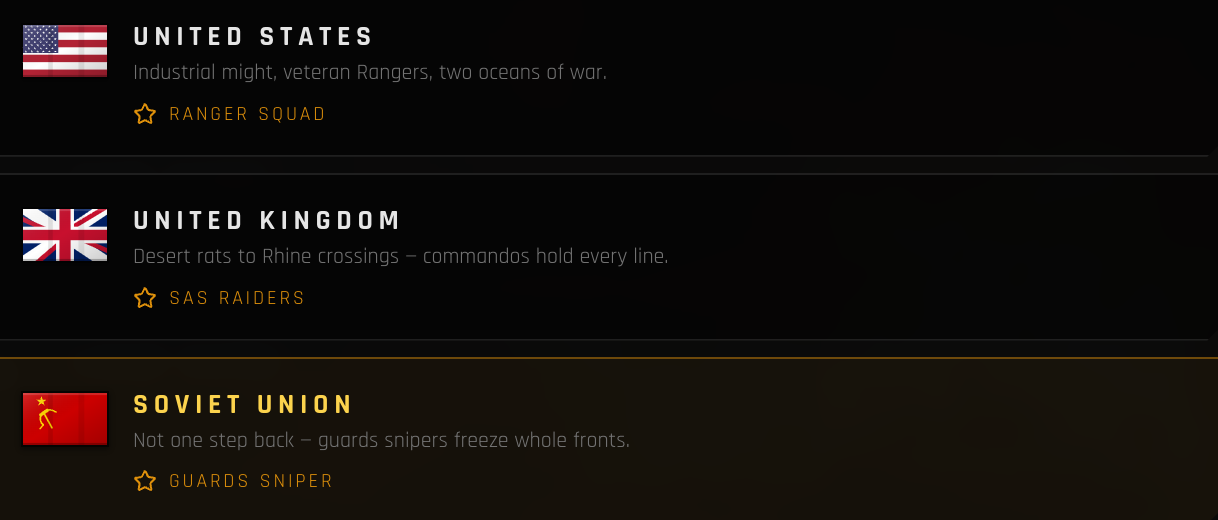1218x520 pixels.
Task: Click the star icon beside SAS Raiders
Action: tap(145, 298)
